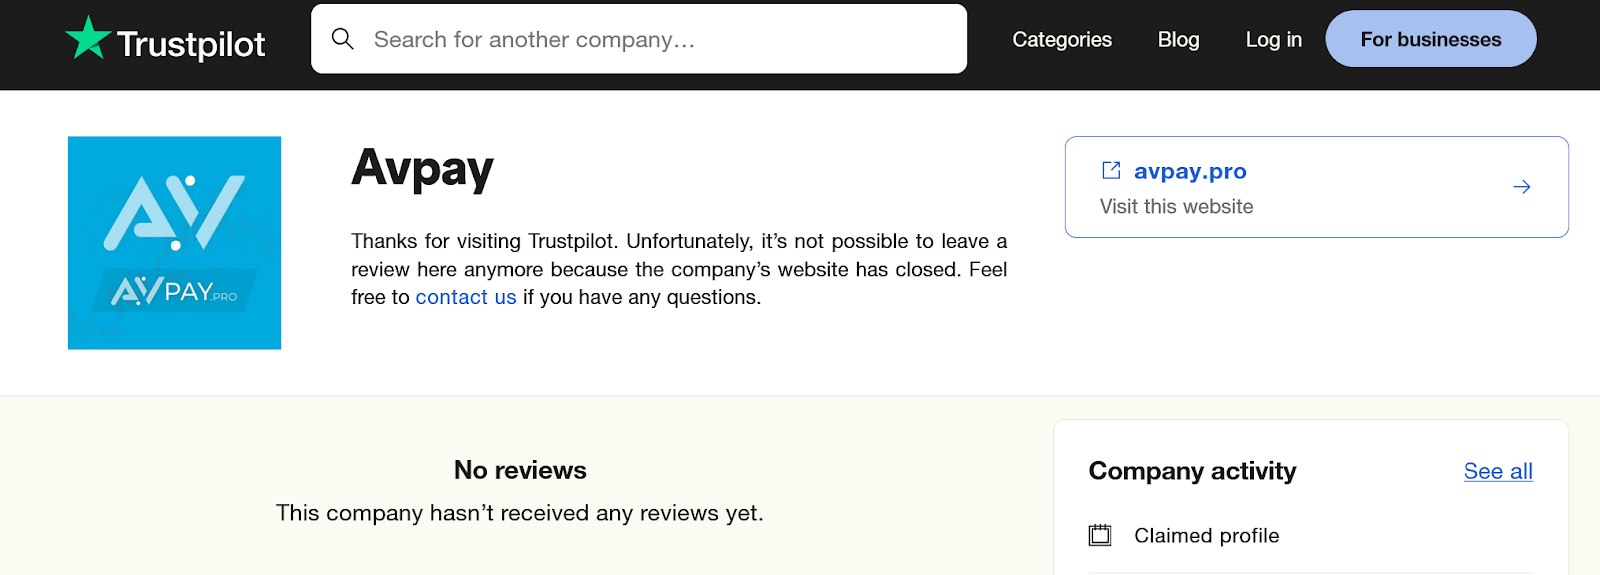
Task: Click the external link icon beside avpay.pro
Action: [1111, 170]
